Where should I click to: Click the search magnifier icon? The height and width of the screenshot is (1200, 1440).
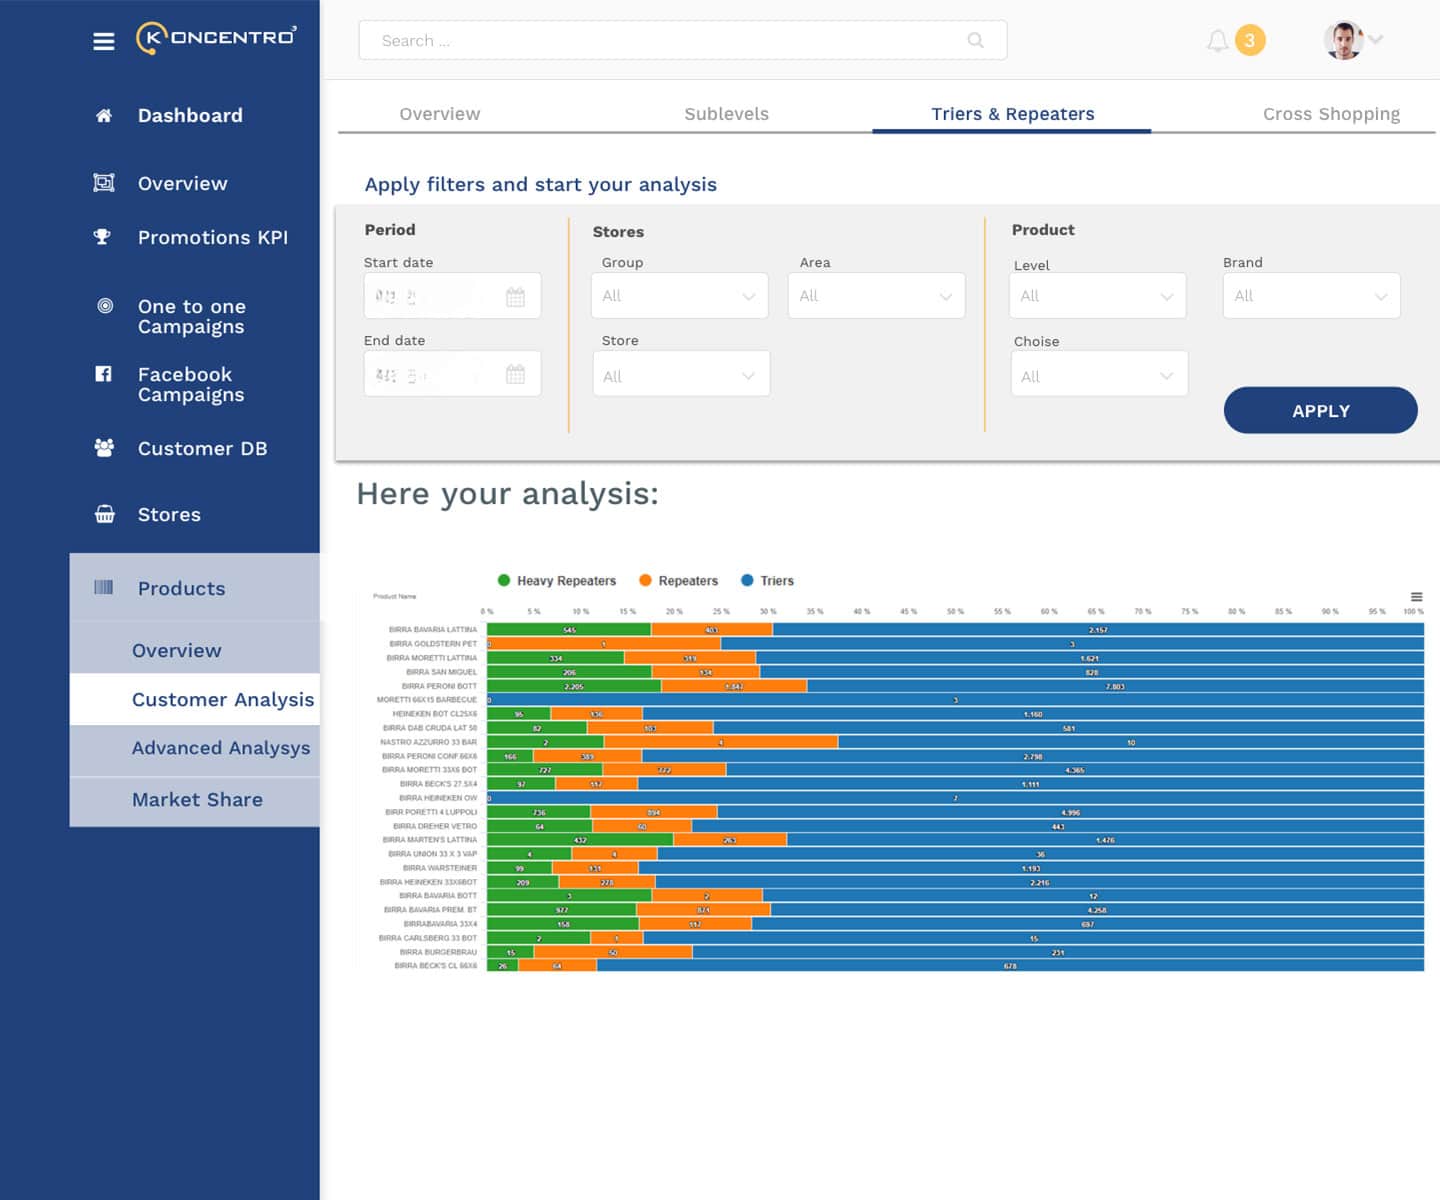point(976,40)
